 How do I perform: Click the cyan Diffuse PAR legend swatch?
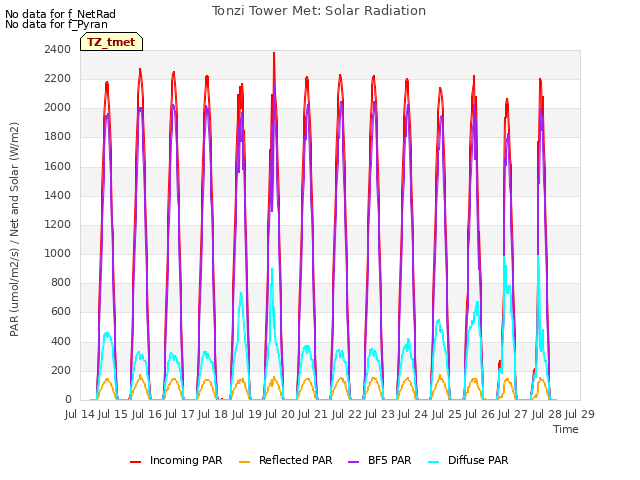click(x=433, y=462)
